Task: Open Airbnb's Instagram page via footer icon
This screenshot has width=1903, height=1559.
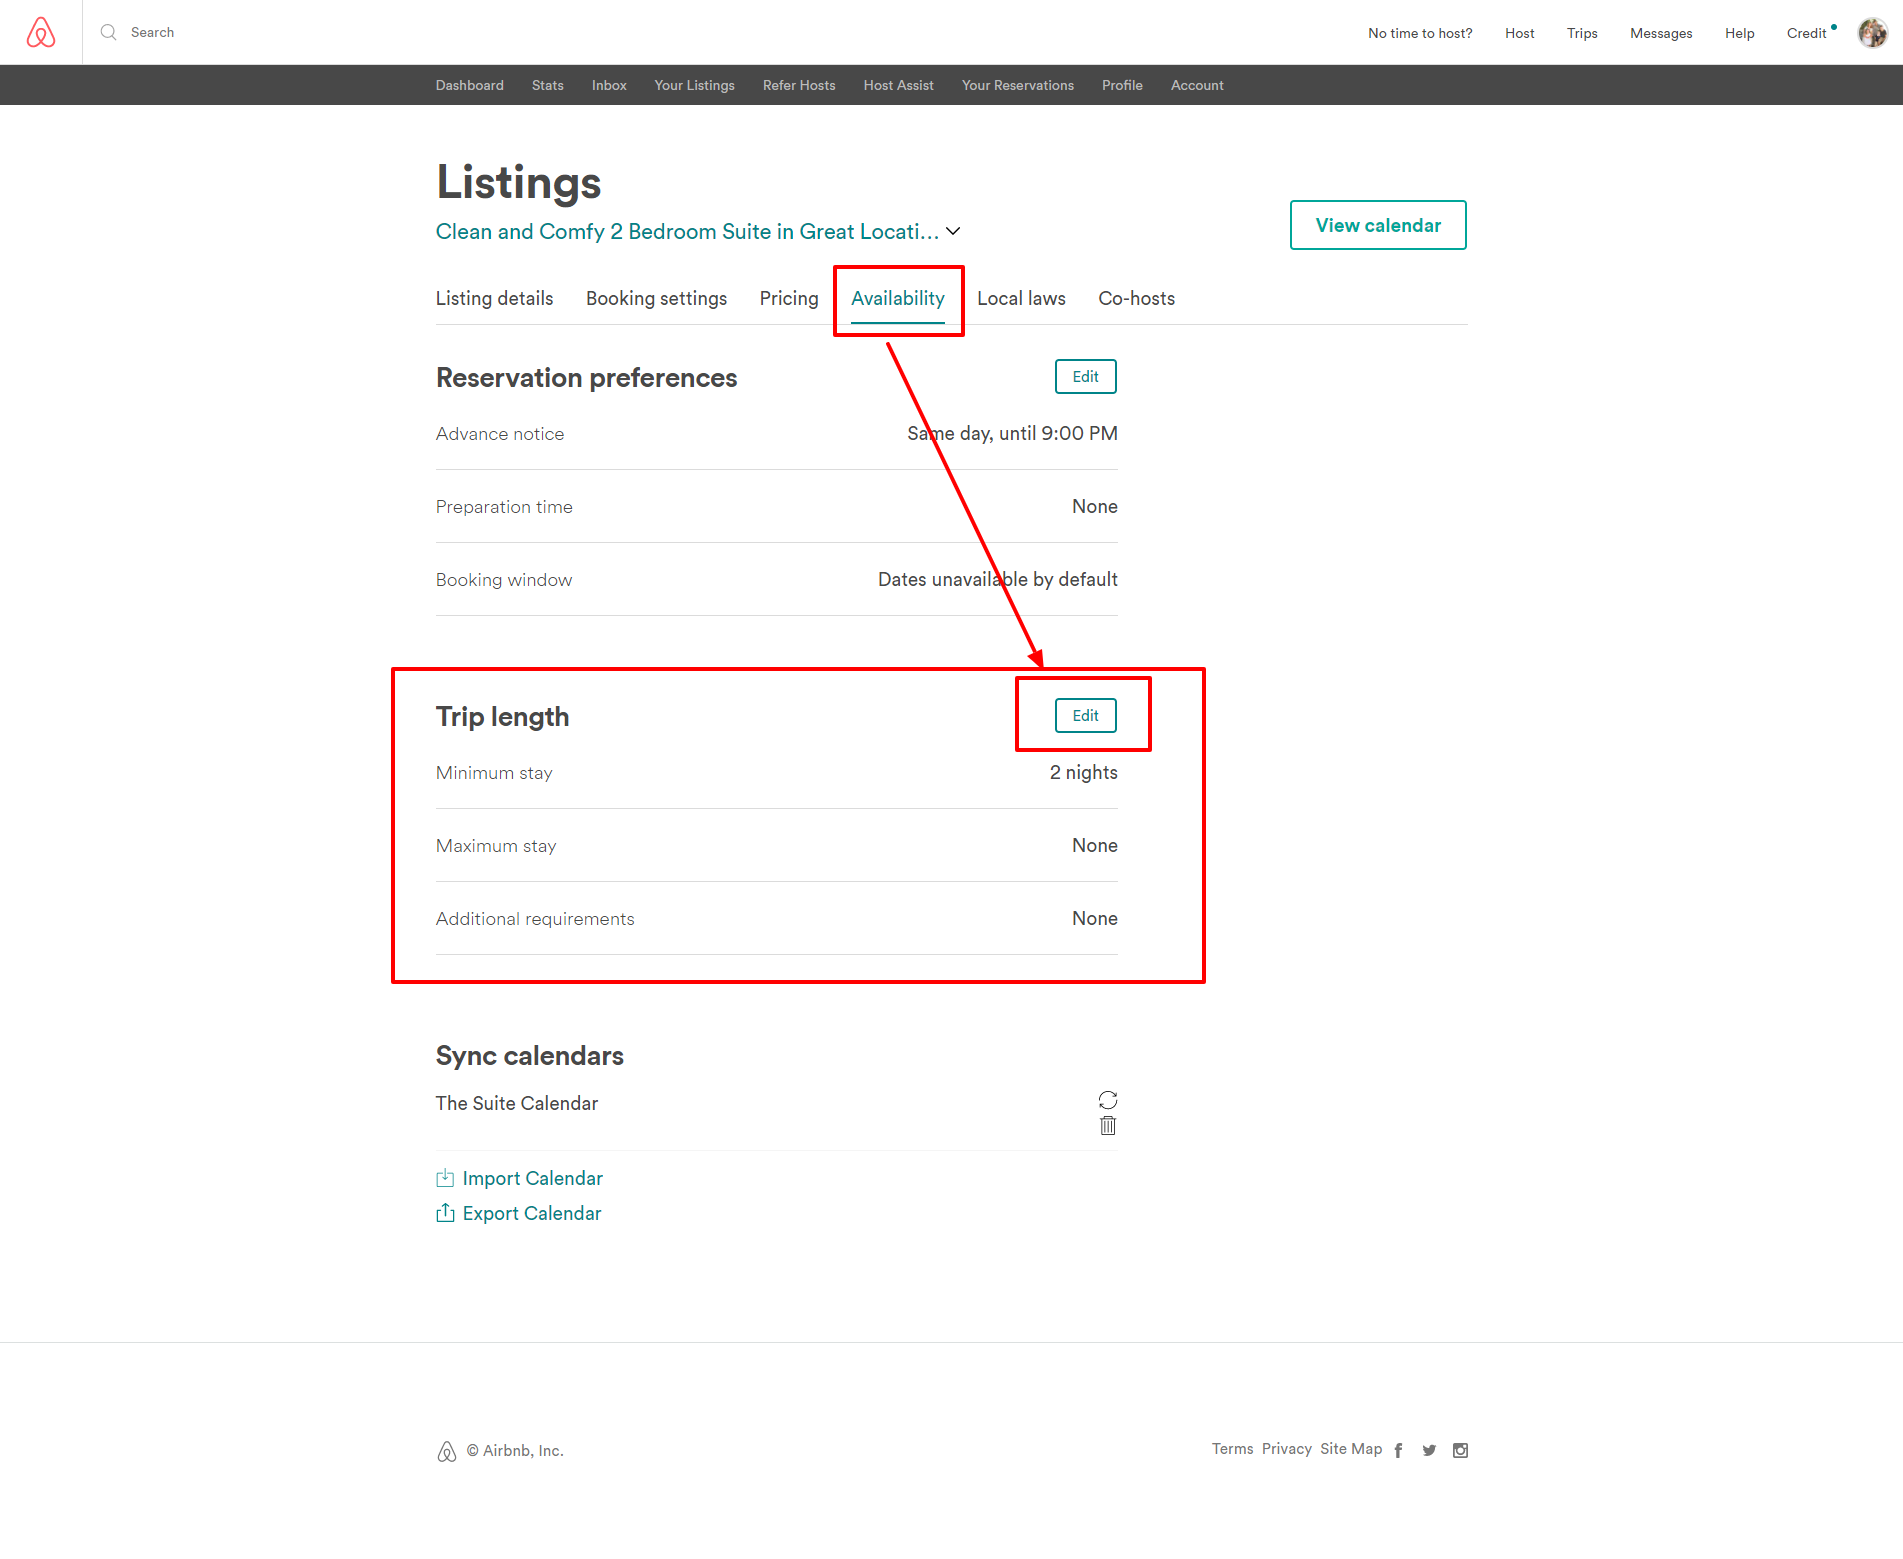Action: pyautogui.click(x=1461, y=1449)
